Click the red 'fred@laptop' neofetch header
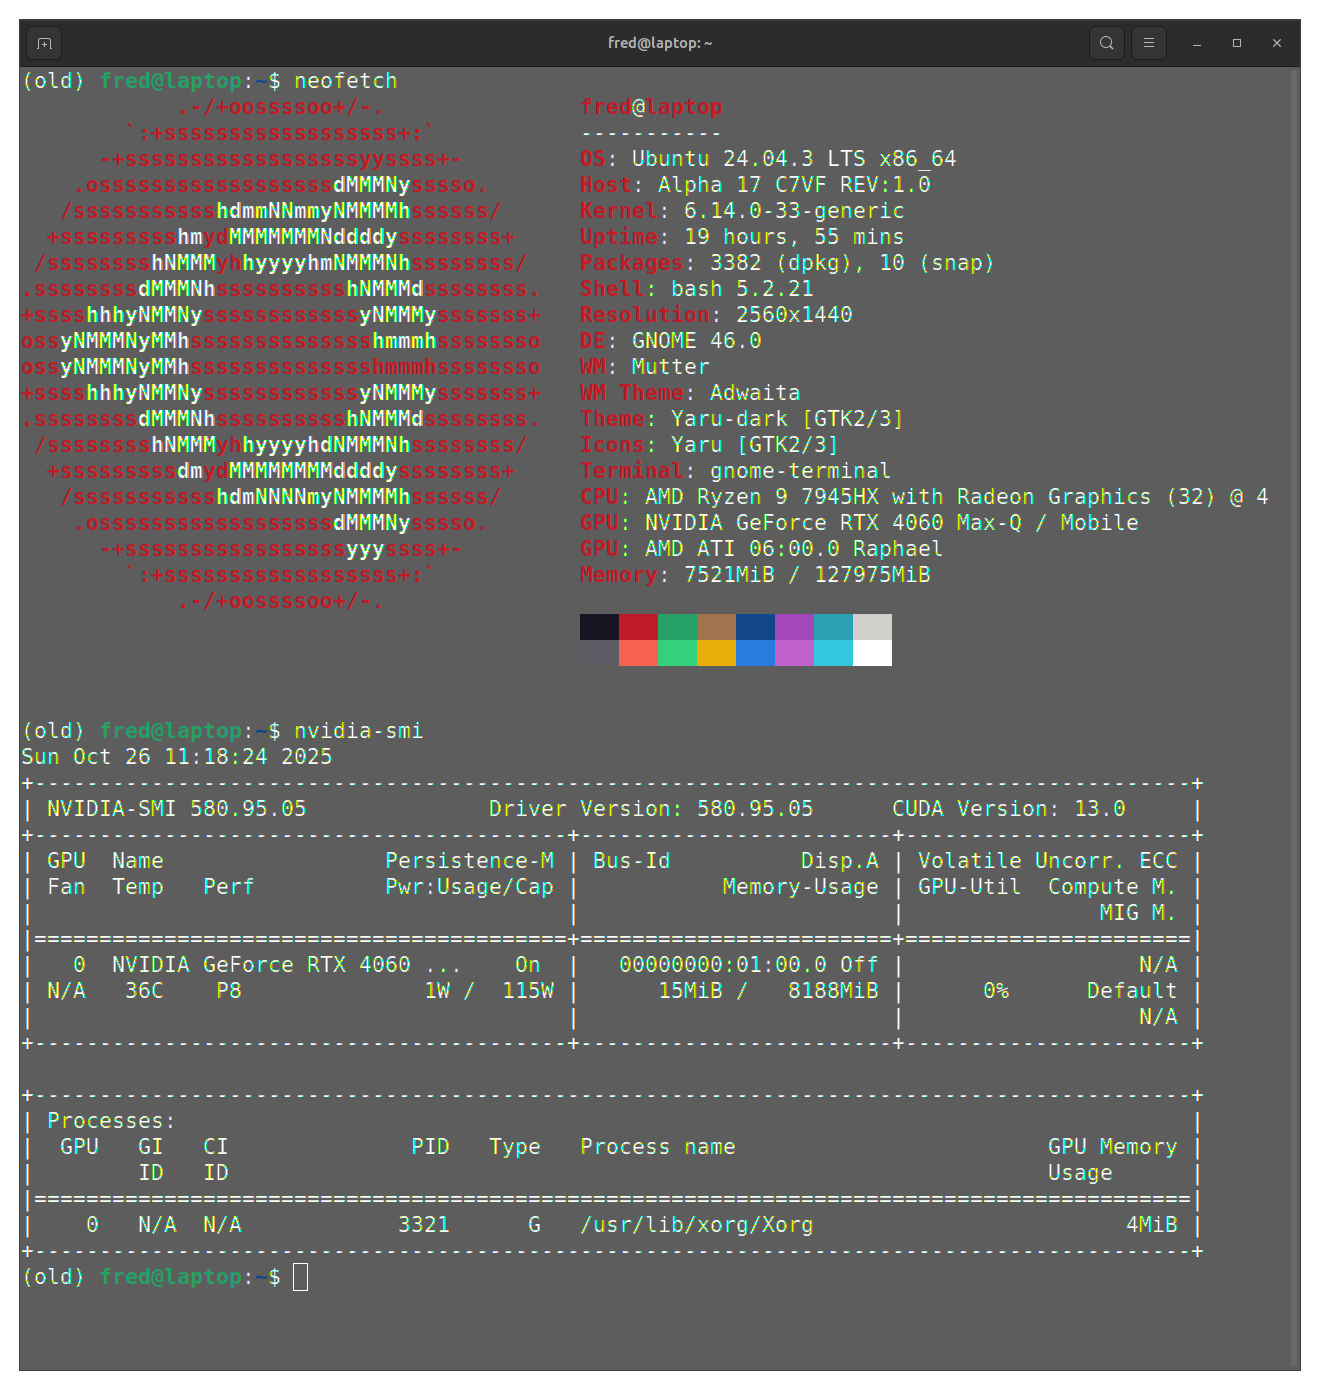Image resolution: width=1320 pixels, height=1390 pixels. tap(651, 107)
